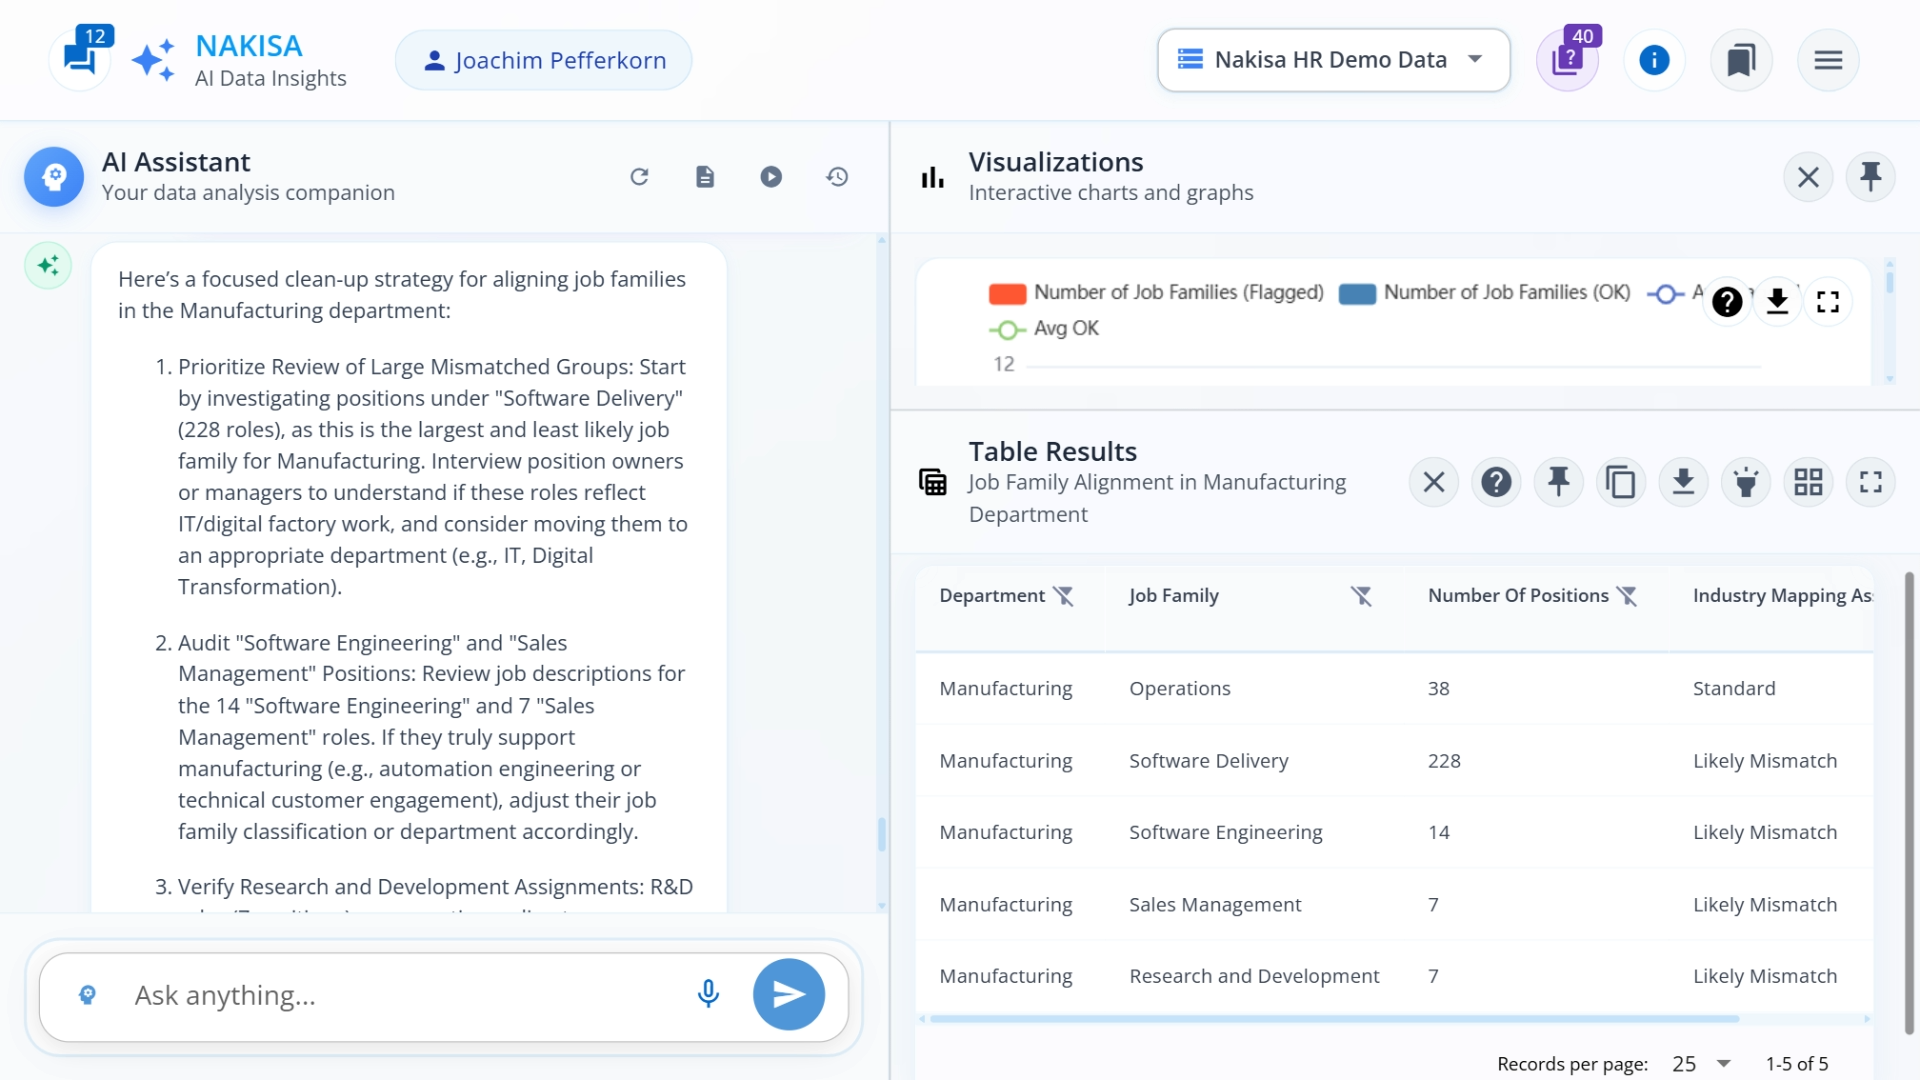1920x1080 pixels.
Task: Download the Table Results
Action: click(1684, 481)
